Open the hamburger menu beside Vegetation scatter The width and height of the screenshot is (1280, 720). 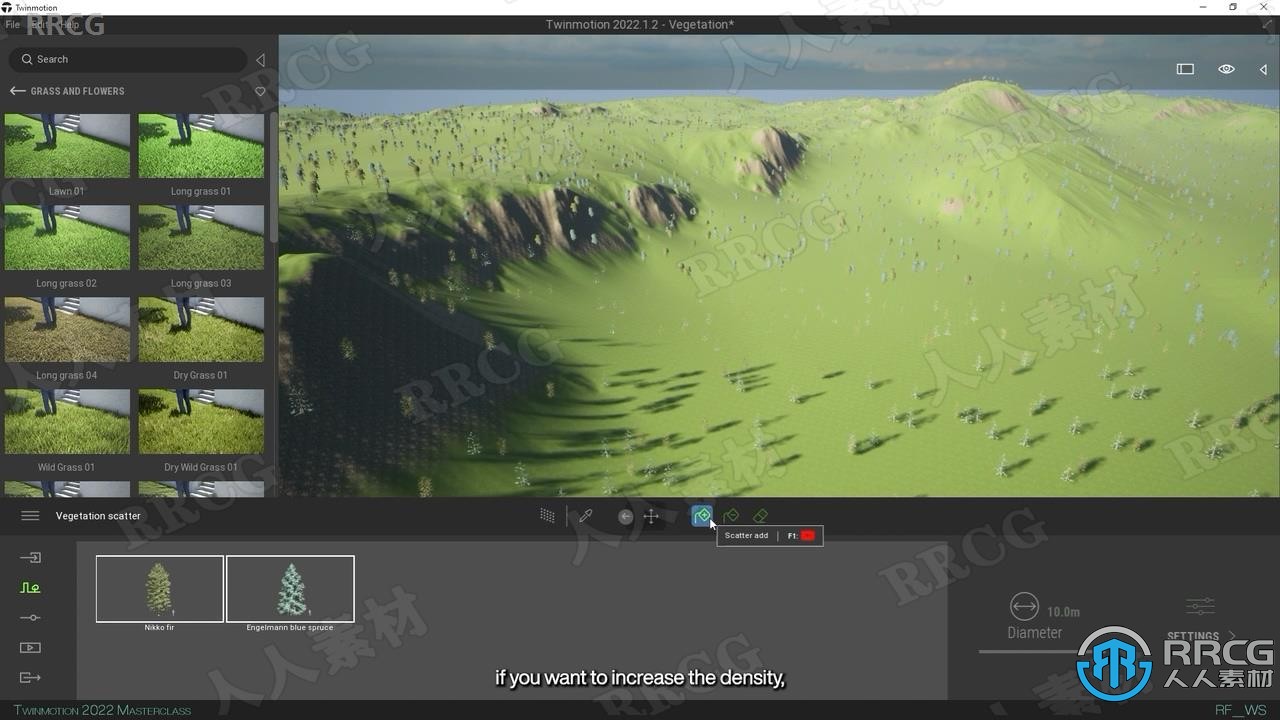[30, 516]
